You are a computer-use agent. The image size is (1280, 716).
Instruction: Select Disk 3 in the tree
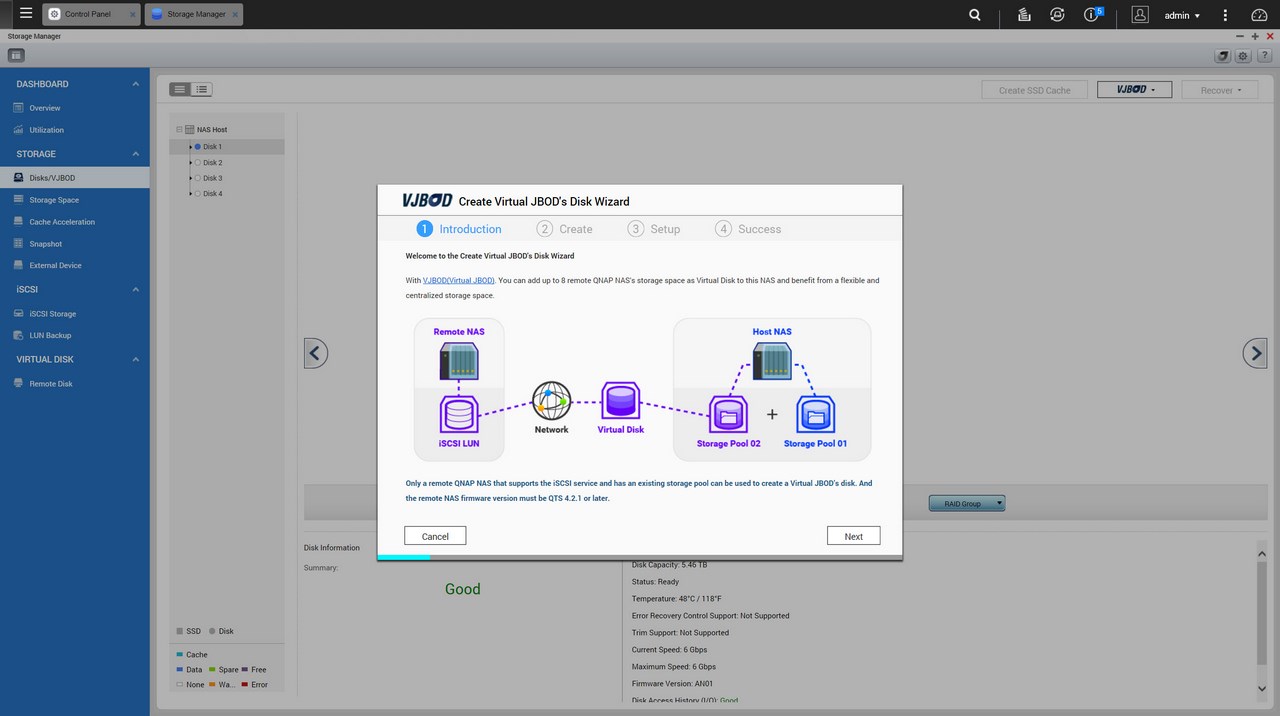pyautogui.click(x=212, y=178)
